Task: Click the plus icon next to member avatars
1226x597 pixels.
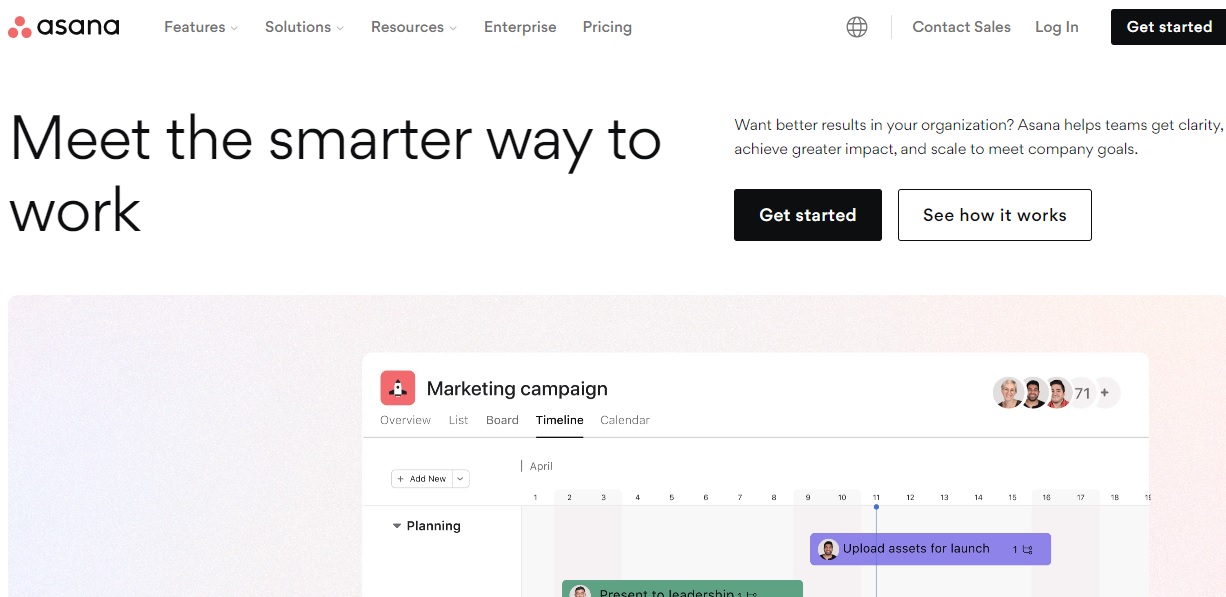Action: click(x=1105, y=393)
